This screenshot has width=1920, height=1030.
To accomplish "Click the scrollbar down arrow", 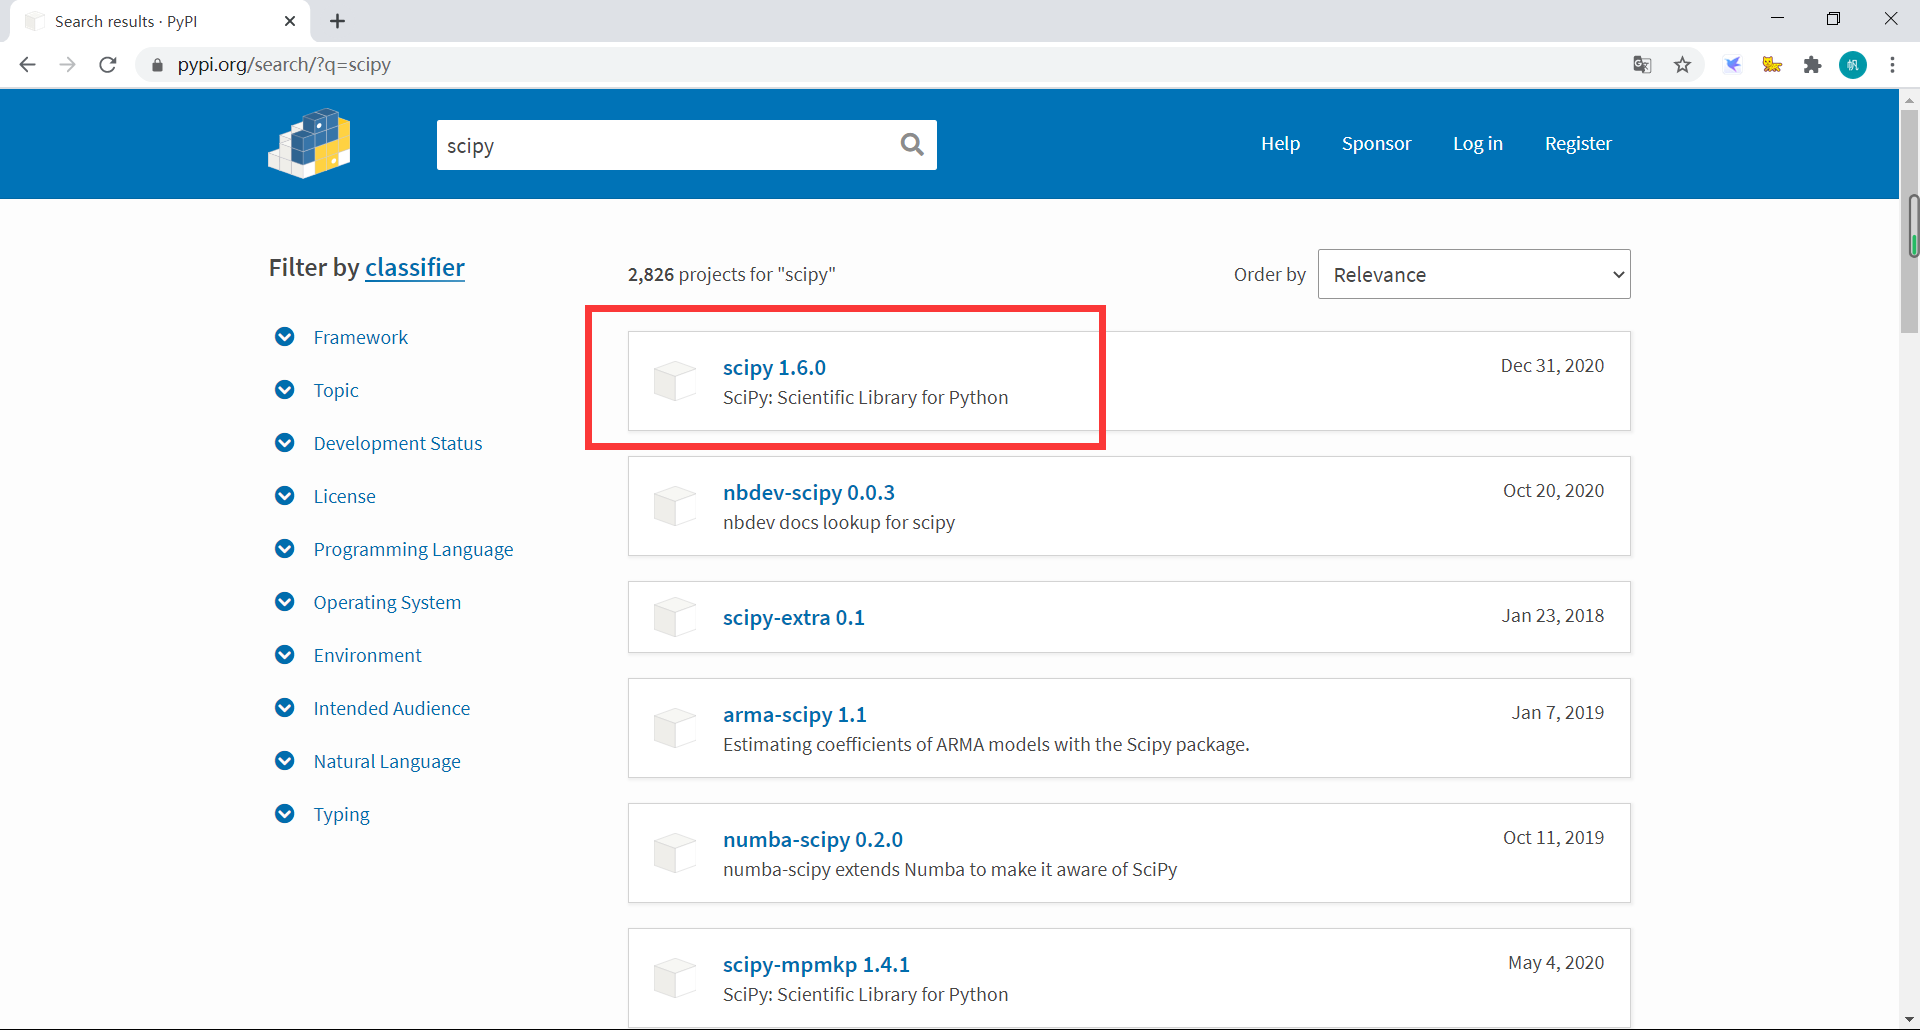I will point(1910,1020).
